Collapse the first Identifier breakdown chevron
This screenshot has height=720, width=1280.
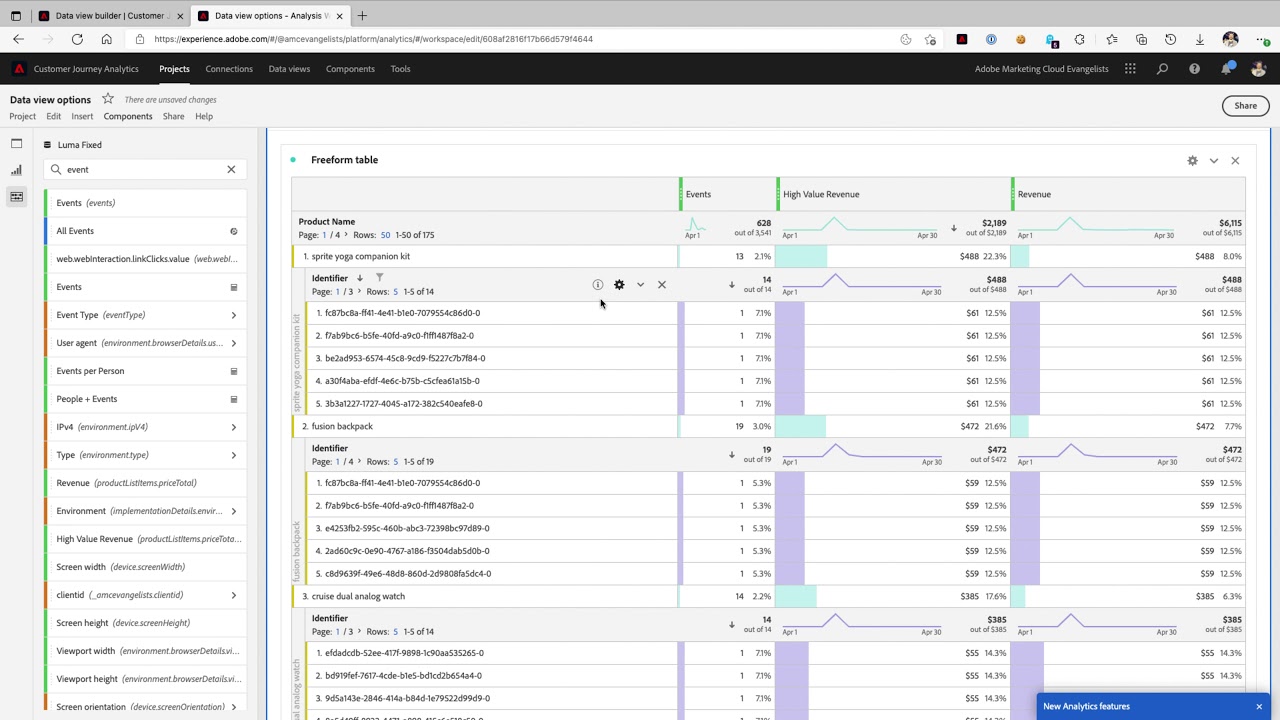tap(640, 285)
